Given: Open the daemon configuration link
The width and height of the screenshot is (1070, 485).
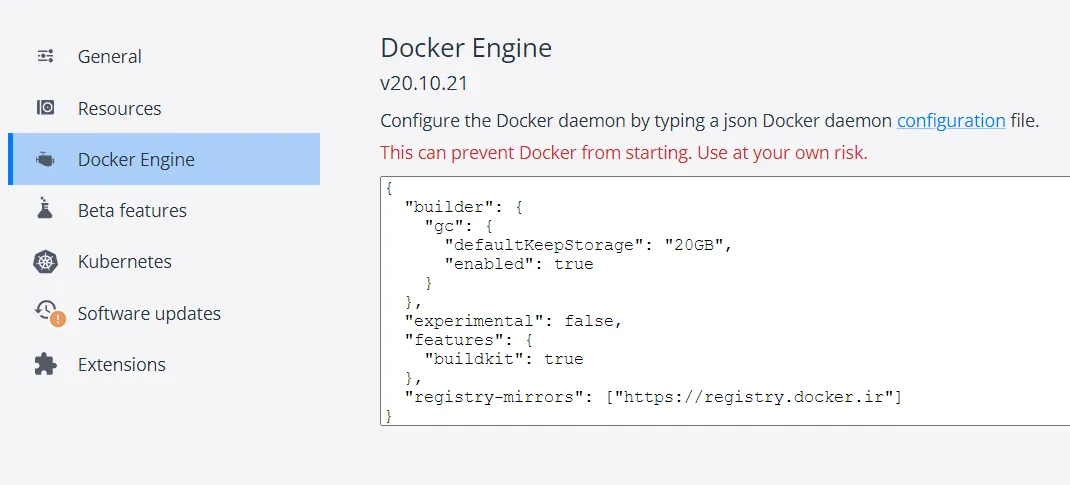Looking at the screenshot, I should click(x=950, y=121).
